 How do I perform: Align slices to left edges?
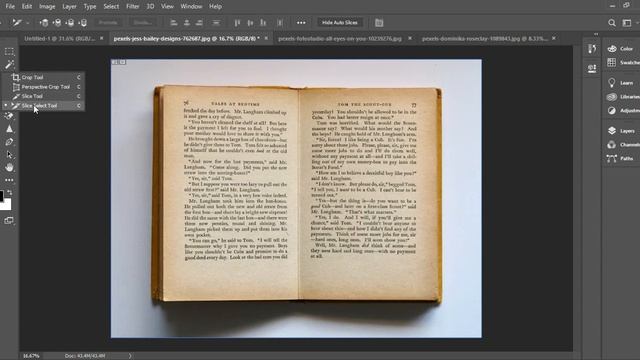point(174,22)
